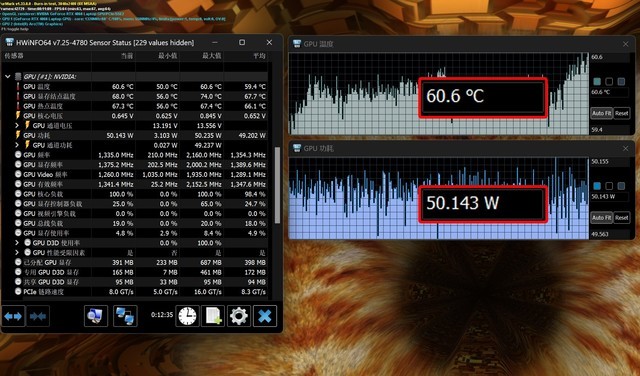Click Reset in the GPU 功耗 graph
The height and width of the screenshot is (376, 640).
pos(622,218)
